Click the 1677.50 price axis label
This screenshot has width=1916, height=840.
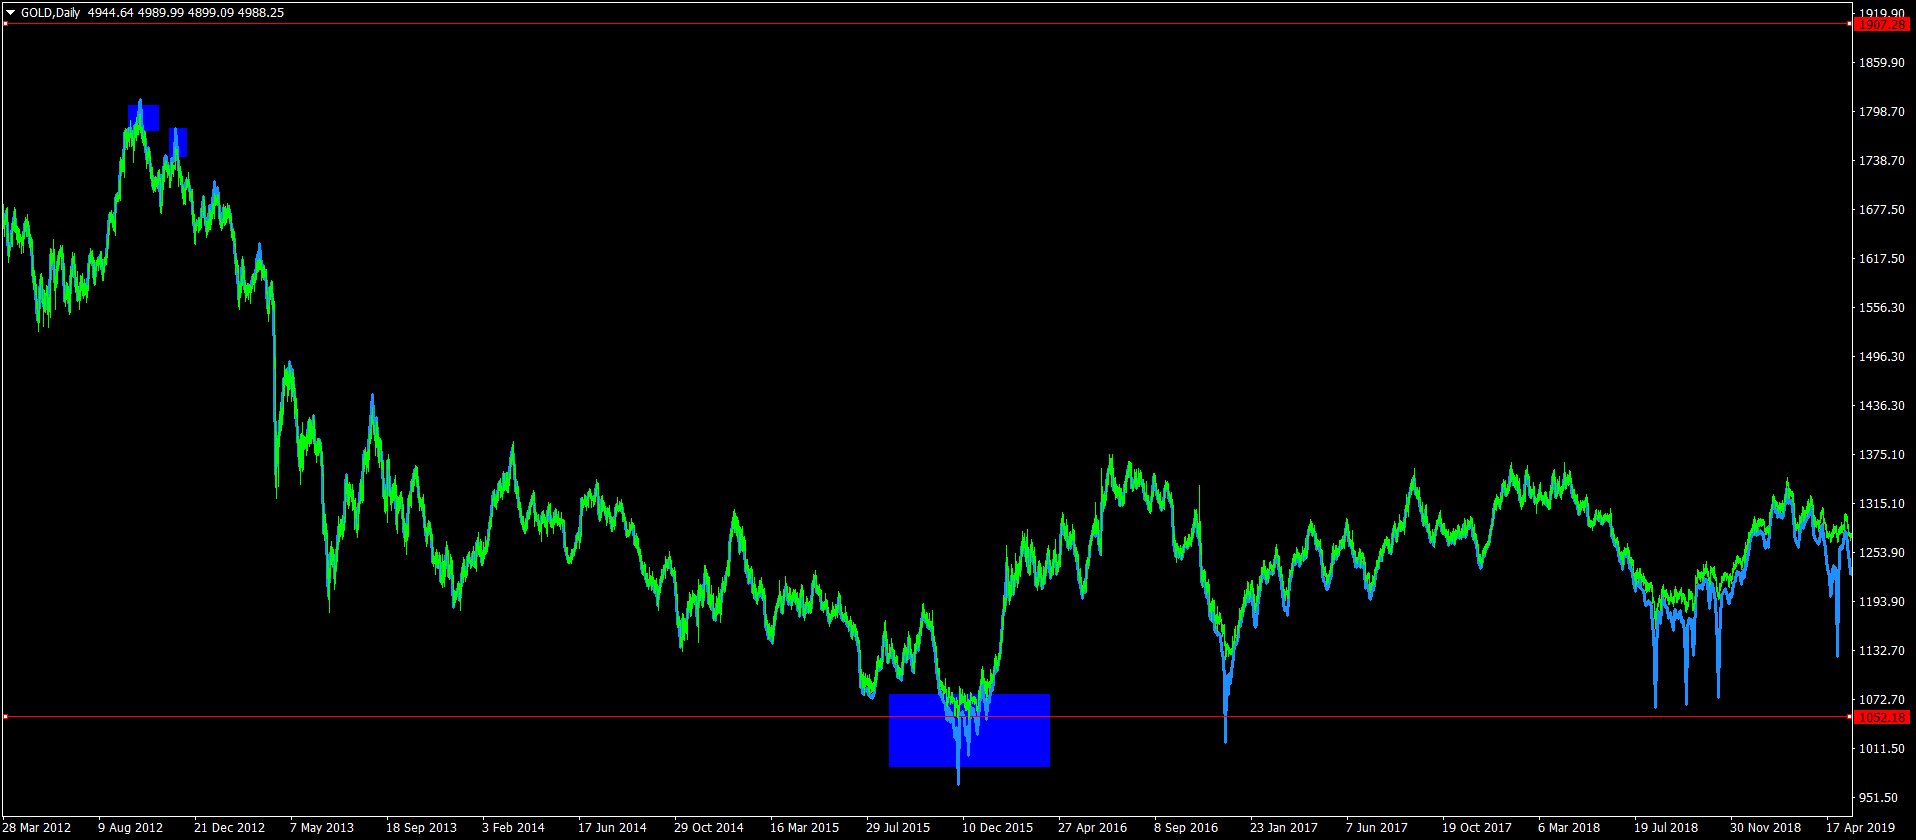point(1881,209)
